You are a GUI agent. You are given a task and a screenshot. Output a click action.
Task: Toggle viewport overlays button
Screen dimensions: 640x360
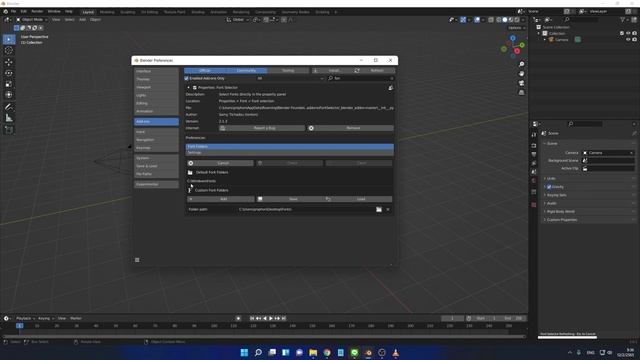click(x=477, y=20)
